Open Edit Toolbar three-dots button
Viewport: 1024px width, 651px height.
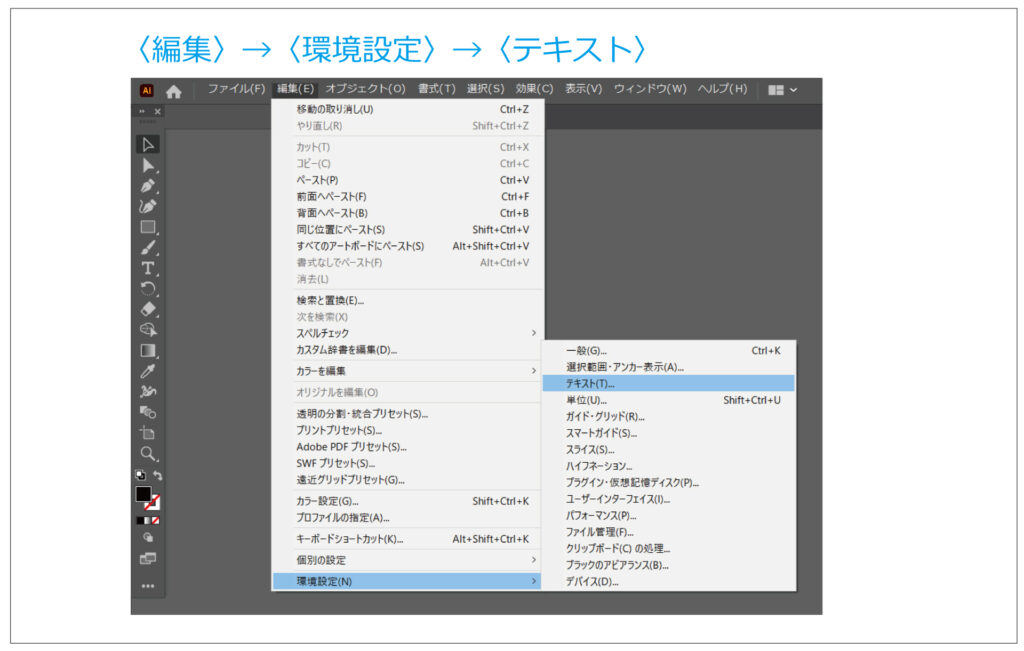coord(148,586)
